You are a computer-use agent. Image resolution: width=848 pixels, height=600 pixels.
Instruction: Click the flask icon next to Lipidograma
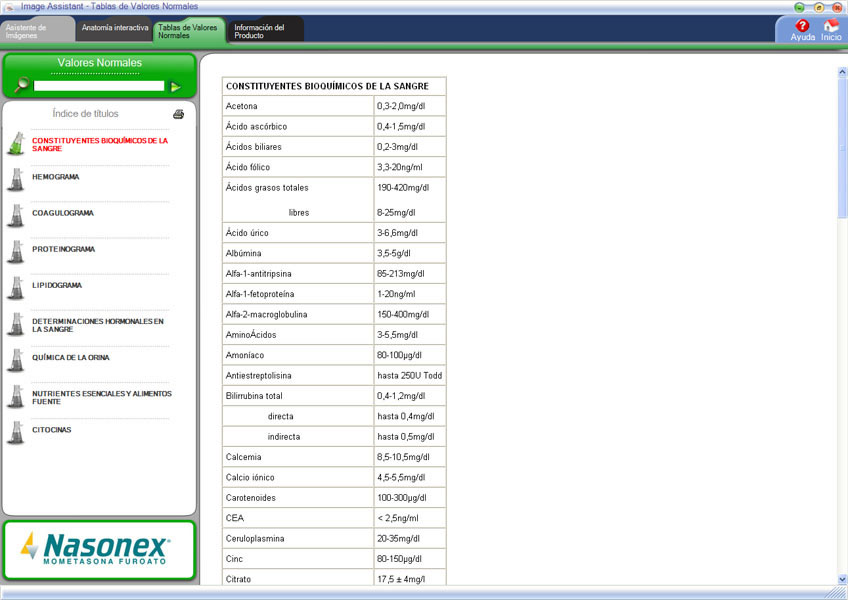click(x=17, y=288)
